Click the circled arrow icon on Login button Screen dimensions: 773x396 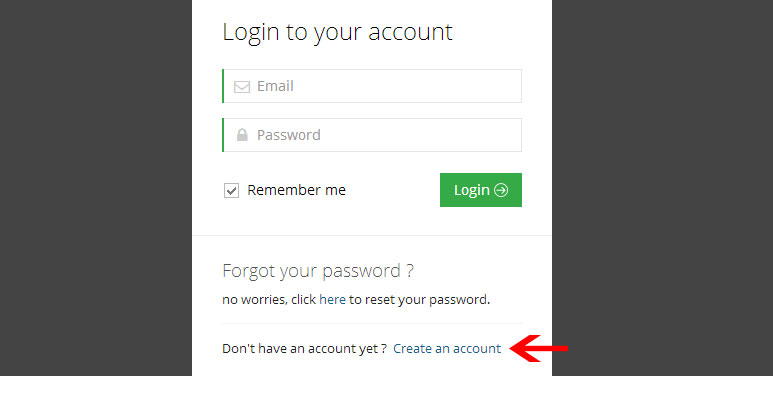501,190
